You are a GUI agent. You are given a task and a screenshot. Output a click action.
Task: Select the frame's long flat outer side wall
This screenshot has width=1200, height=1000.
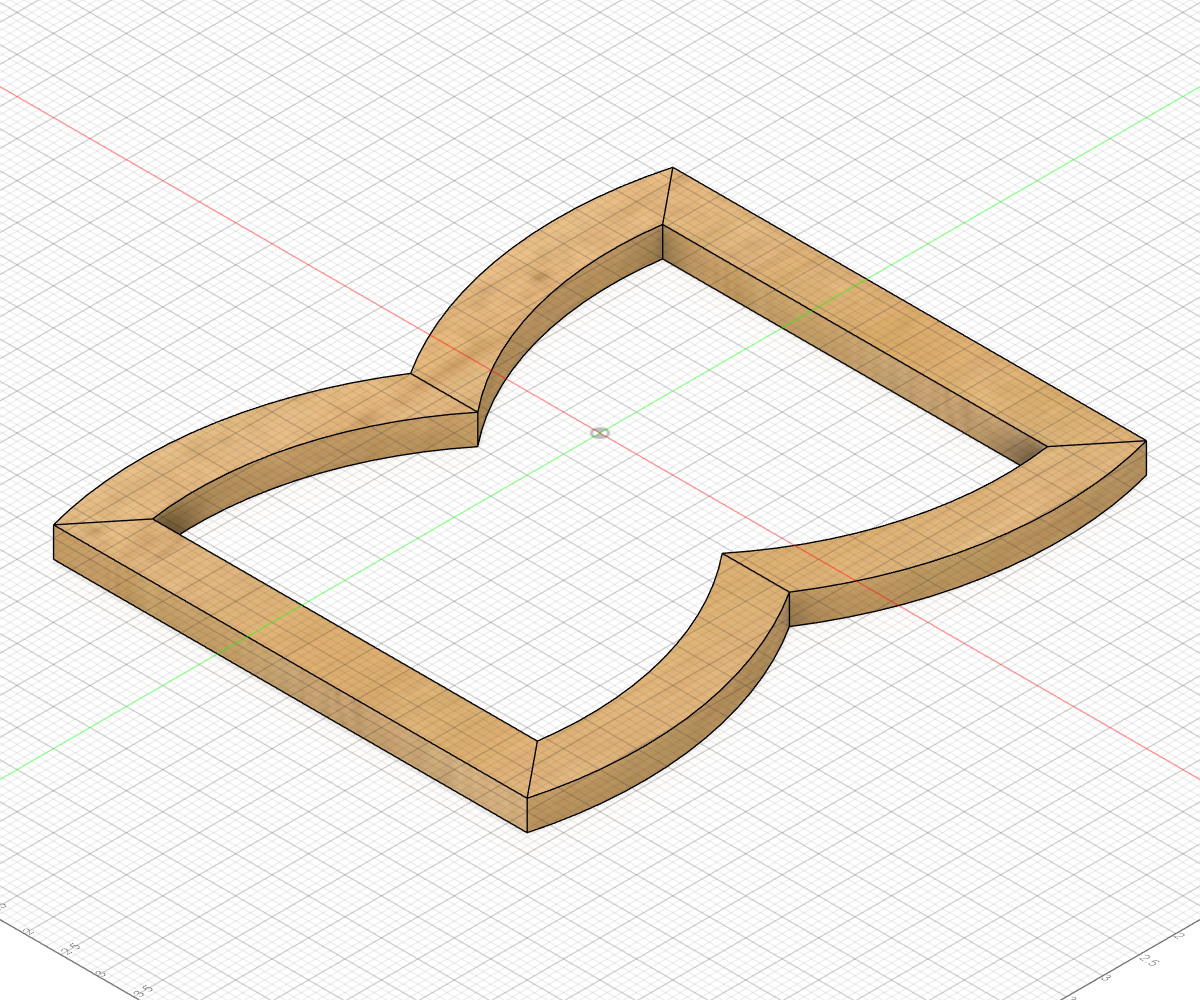point(290,678)
